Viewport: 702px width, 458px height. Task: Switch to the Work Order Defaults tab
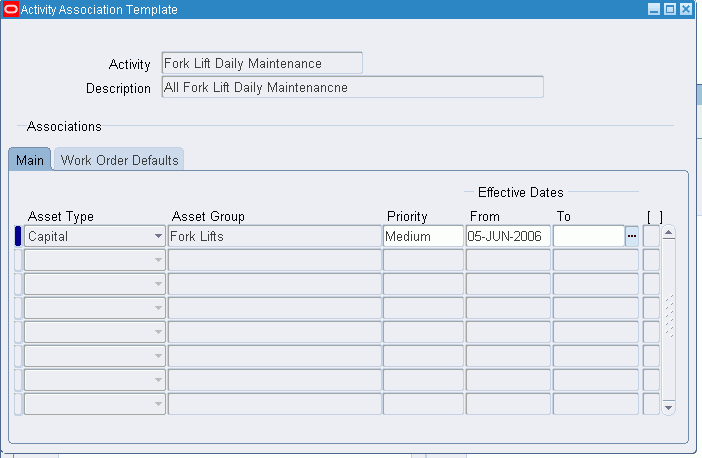coord(119,160)
